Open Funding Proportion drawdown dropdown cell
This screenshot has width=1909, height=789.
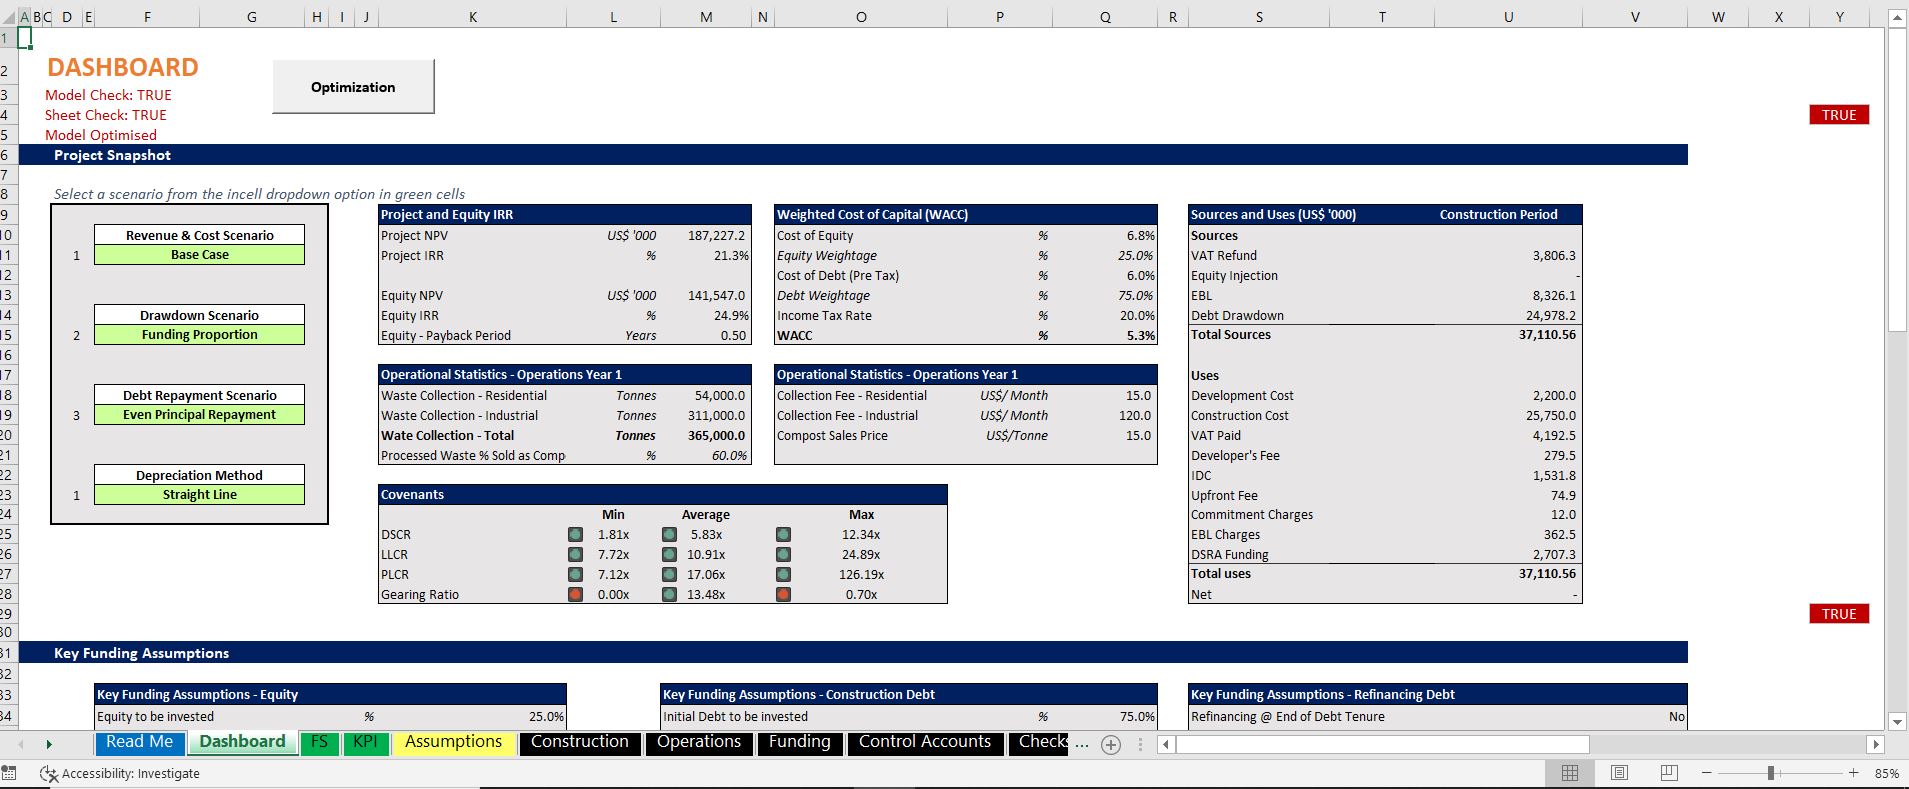pyautogui.click(x=199, y=335)
